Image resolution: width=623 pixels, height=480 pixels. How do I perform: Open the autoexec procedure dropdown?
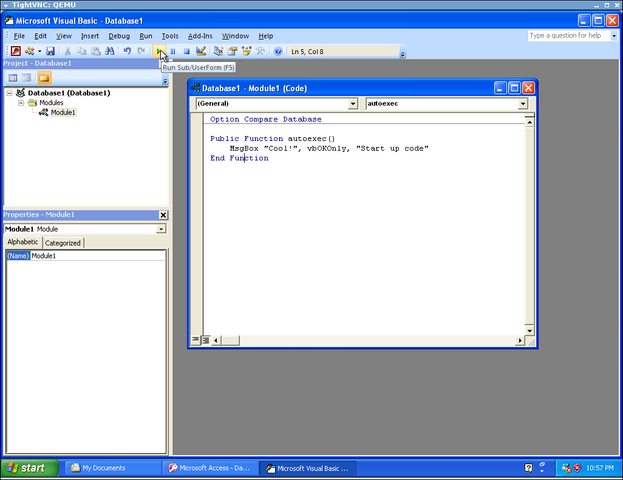tap(523, 104)
